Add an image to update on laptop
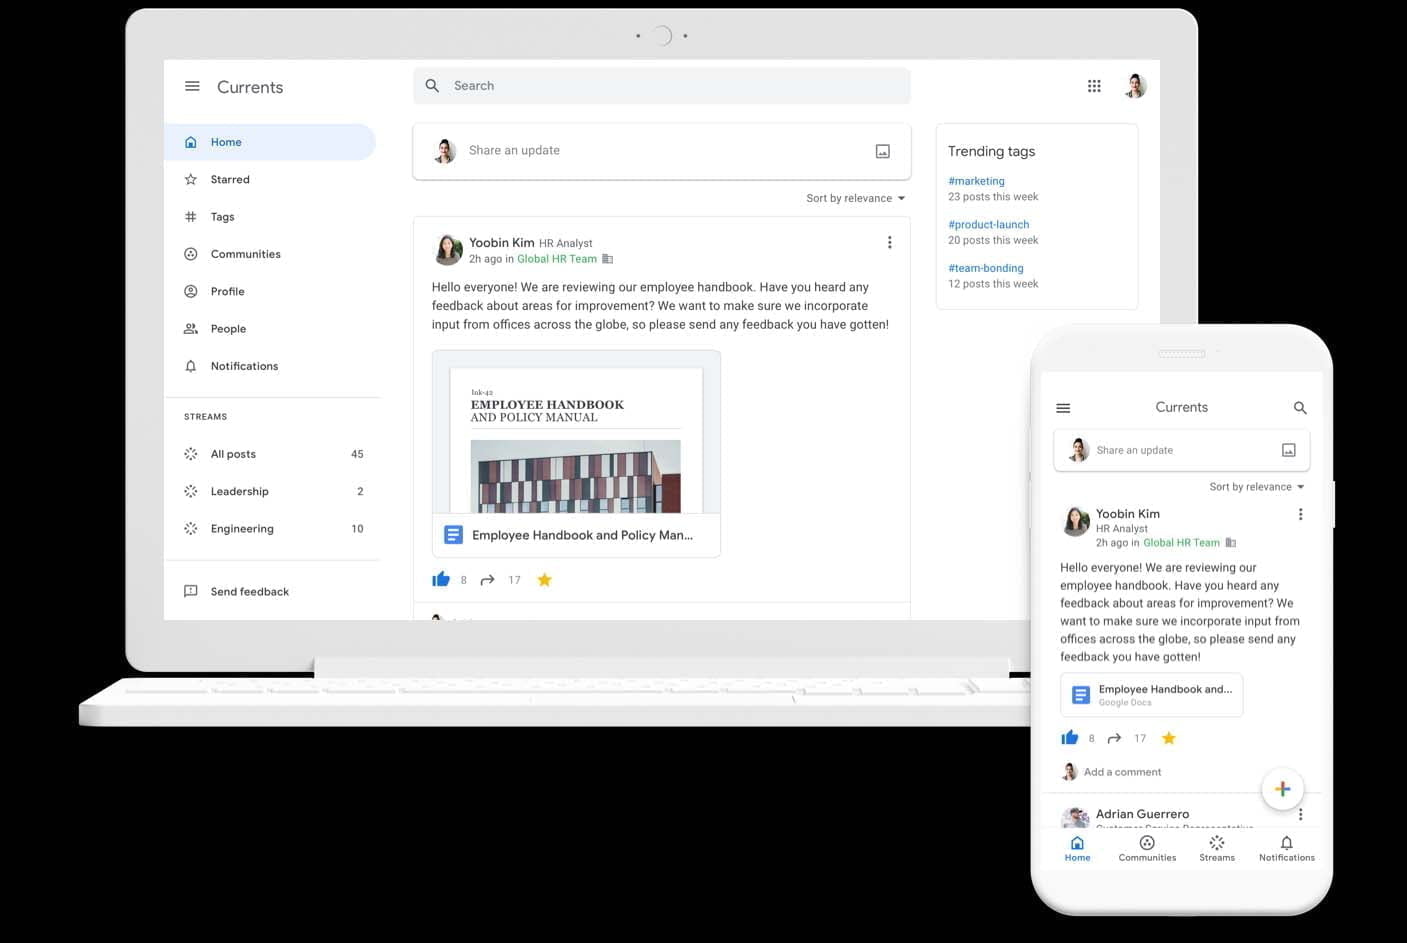The width and height of the screenshot is (1407, 943). pos(882,151)
